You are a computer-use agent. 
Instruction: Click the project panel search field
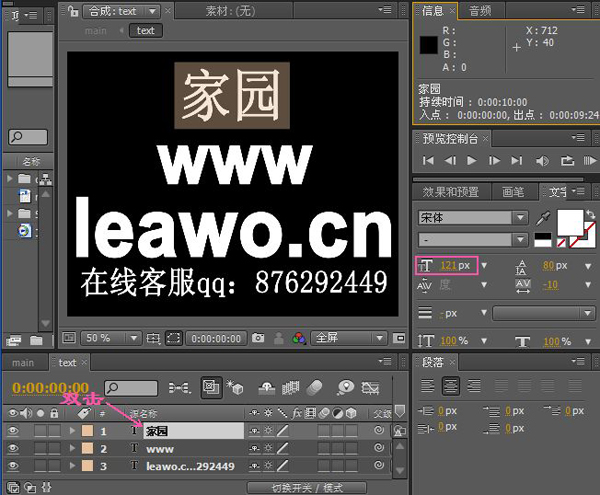(28, 137)
